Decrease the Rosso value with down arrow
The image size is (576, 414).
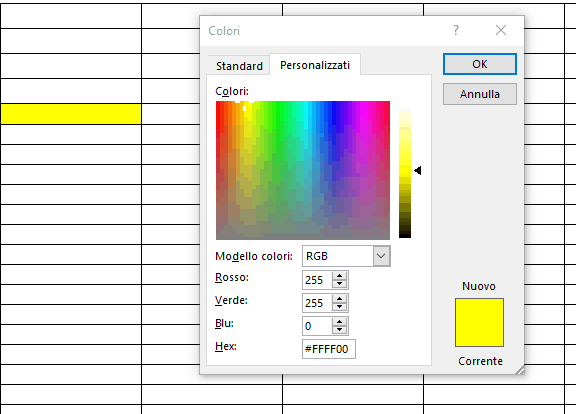(x=339, y=284)
